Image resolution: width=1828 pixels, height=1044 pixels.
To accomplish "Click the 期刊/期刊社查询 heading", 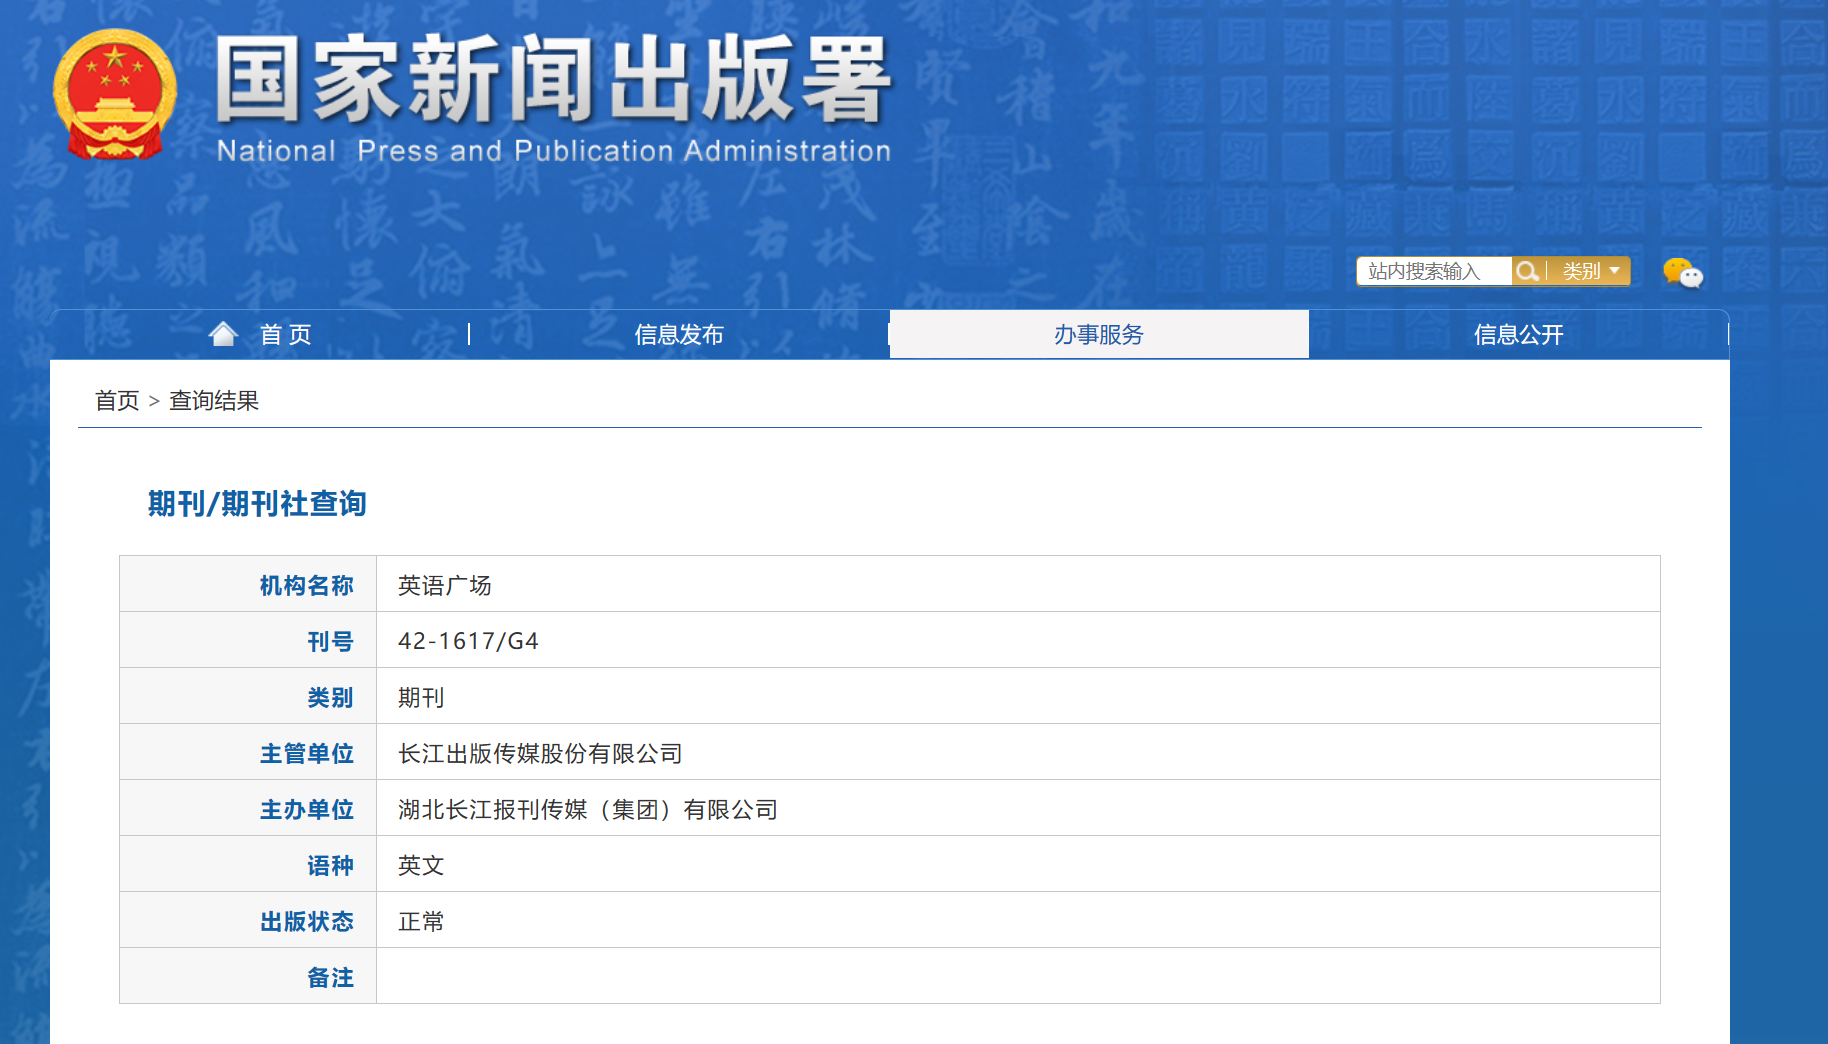I will click(257, 503).
